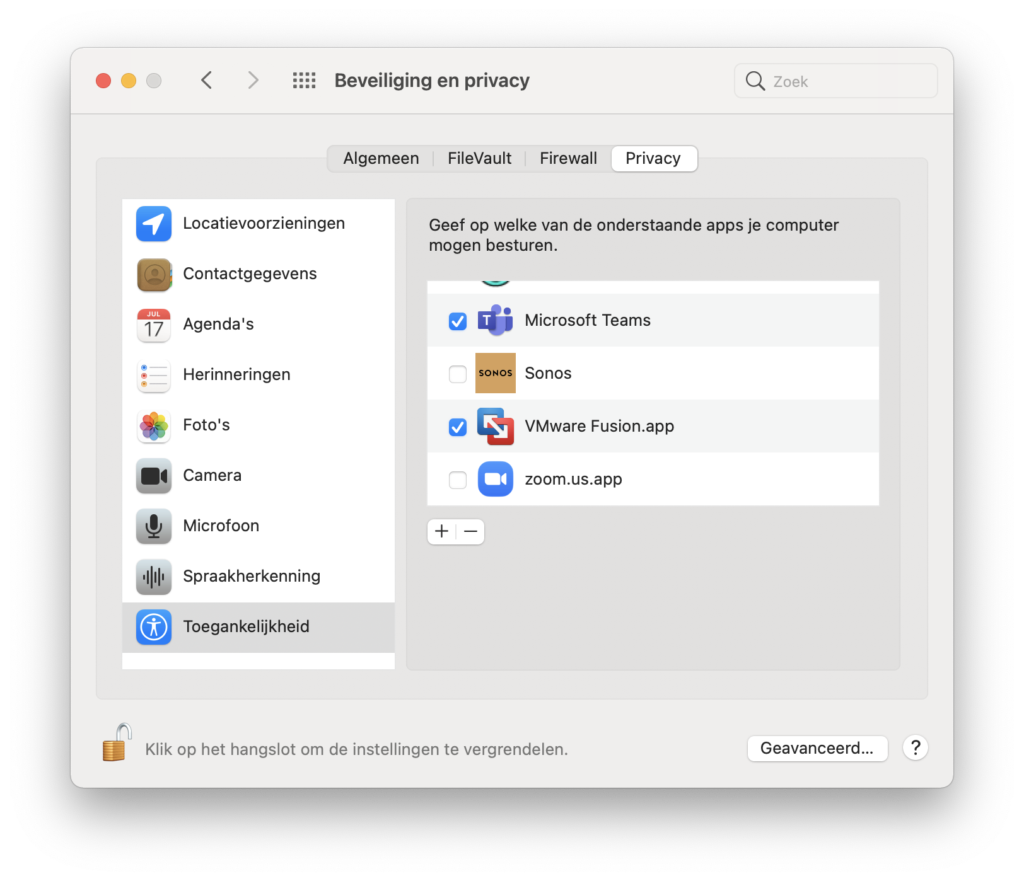Click the Microfoon icon in sidebar
The image size is (1024, 881).
tap(153, 526)
